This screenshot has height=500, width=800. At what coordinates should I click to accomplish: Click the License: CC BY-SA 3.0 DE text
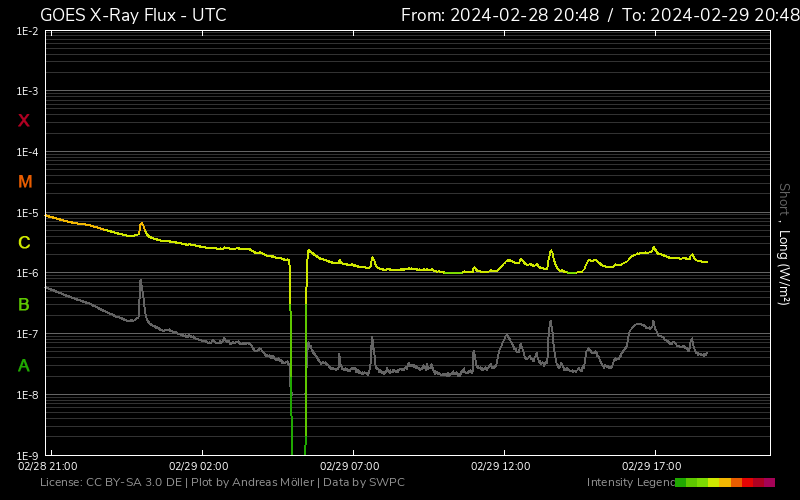tap(111, 482)
